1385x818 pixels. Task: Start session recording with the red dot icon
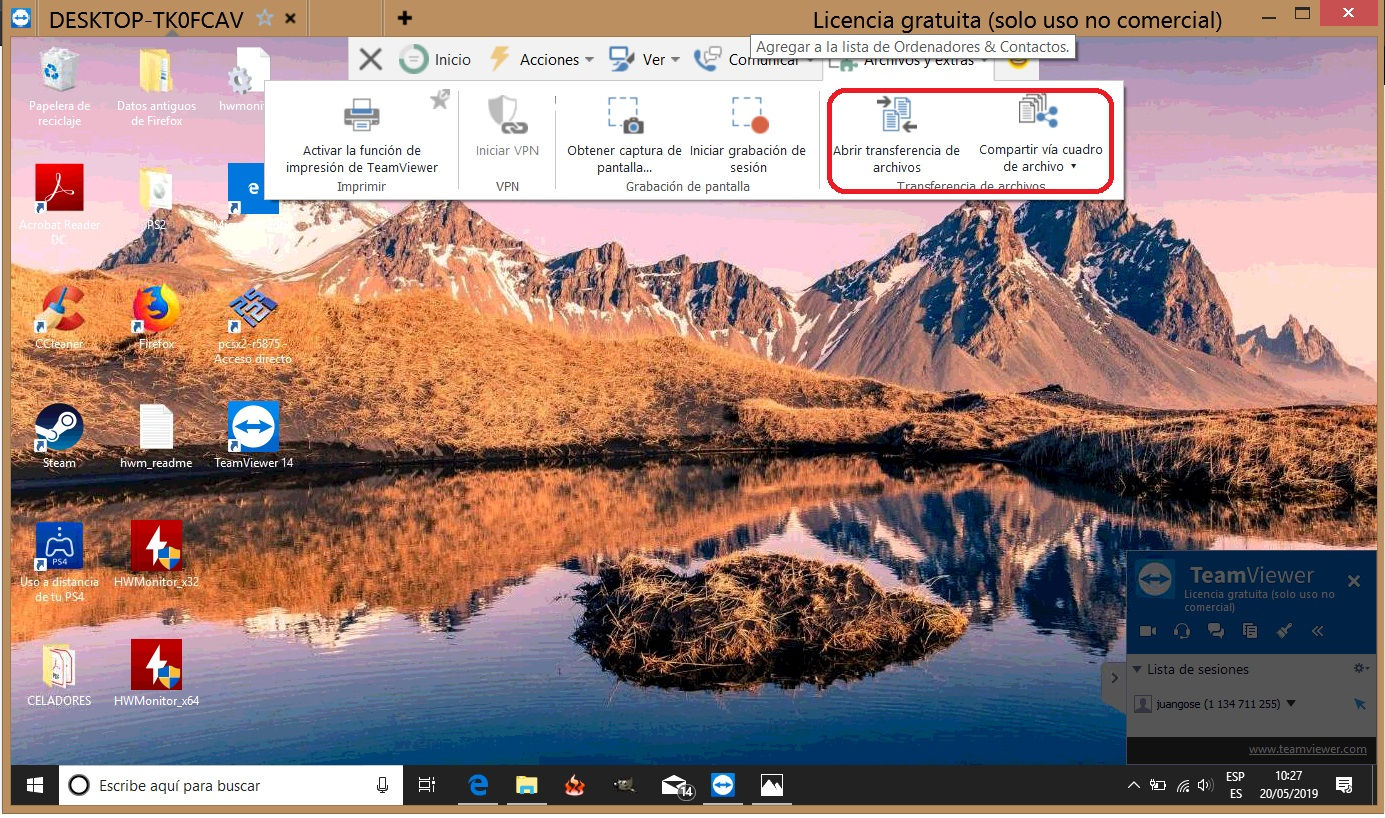point(748,115)
